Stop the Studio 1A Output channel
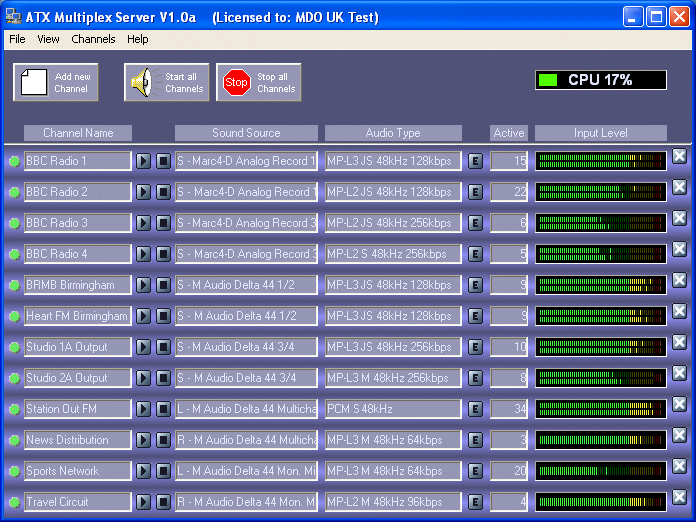Screen dimensions: 696x522 point(163,347)
